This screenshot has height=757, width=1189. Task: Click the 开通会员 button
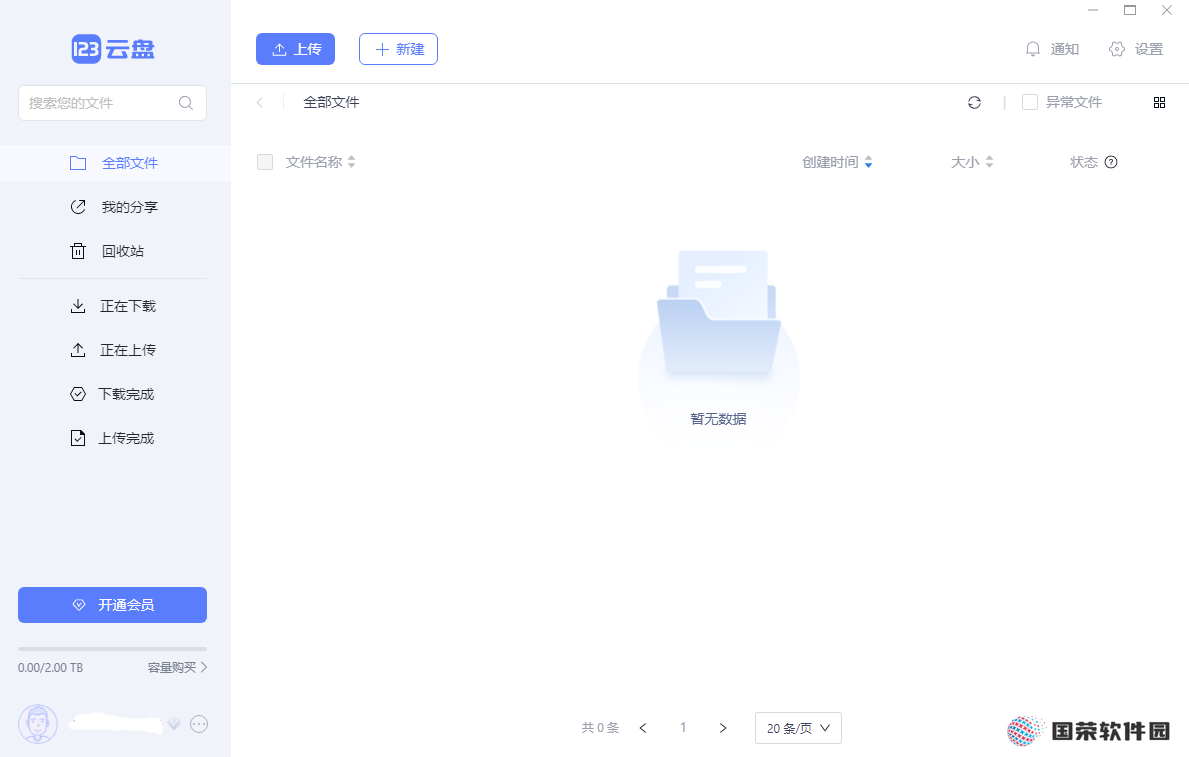pyautogui.click(x=112, y=605)
